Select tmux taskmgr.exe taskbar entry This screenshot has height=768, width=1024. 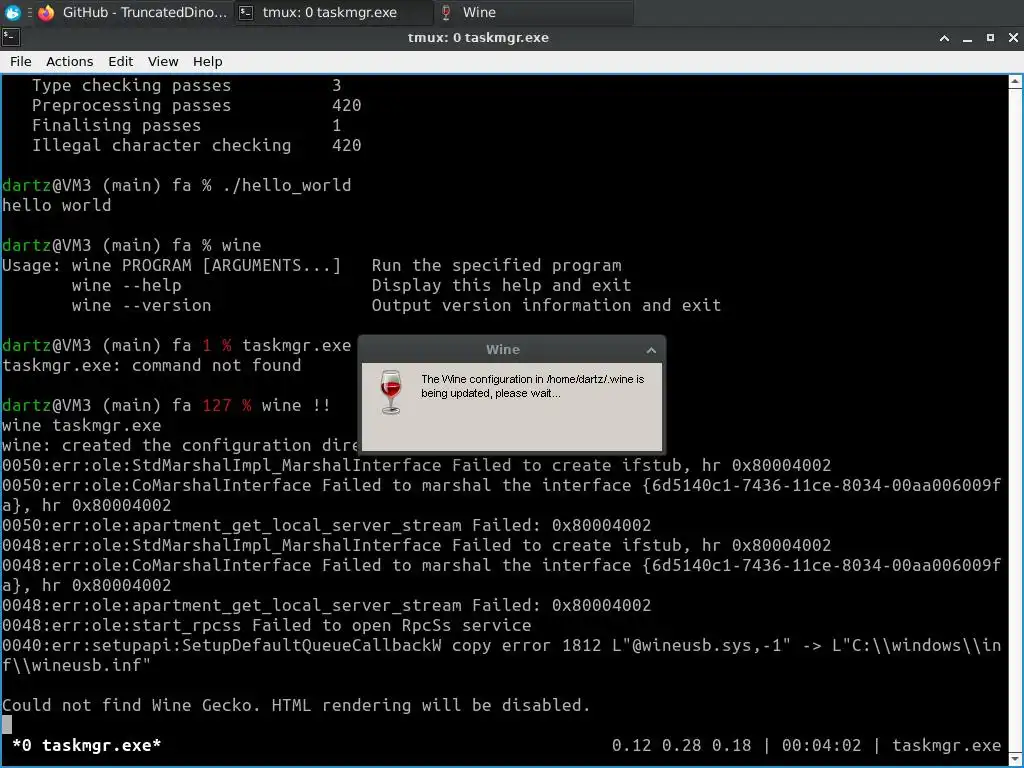tap(333, 12)
